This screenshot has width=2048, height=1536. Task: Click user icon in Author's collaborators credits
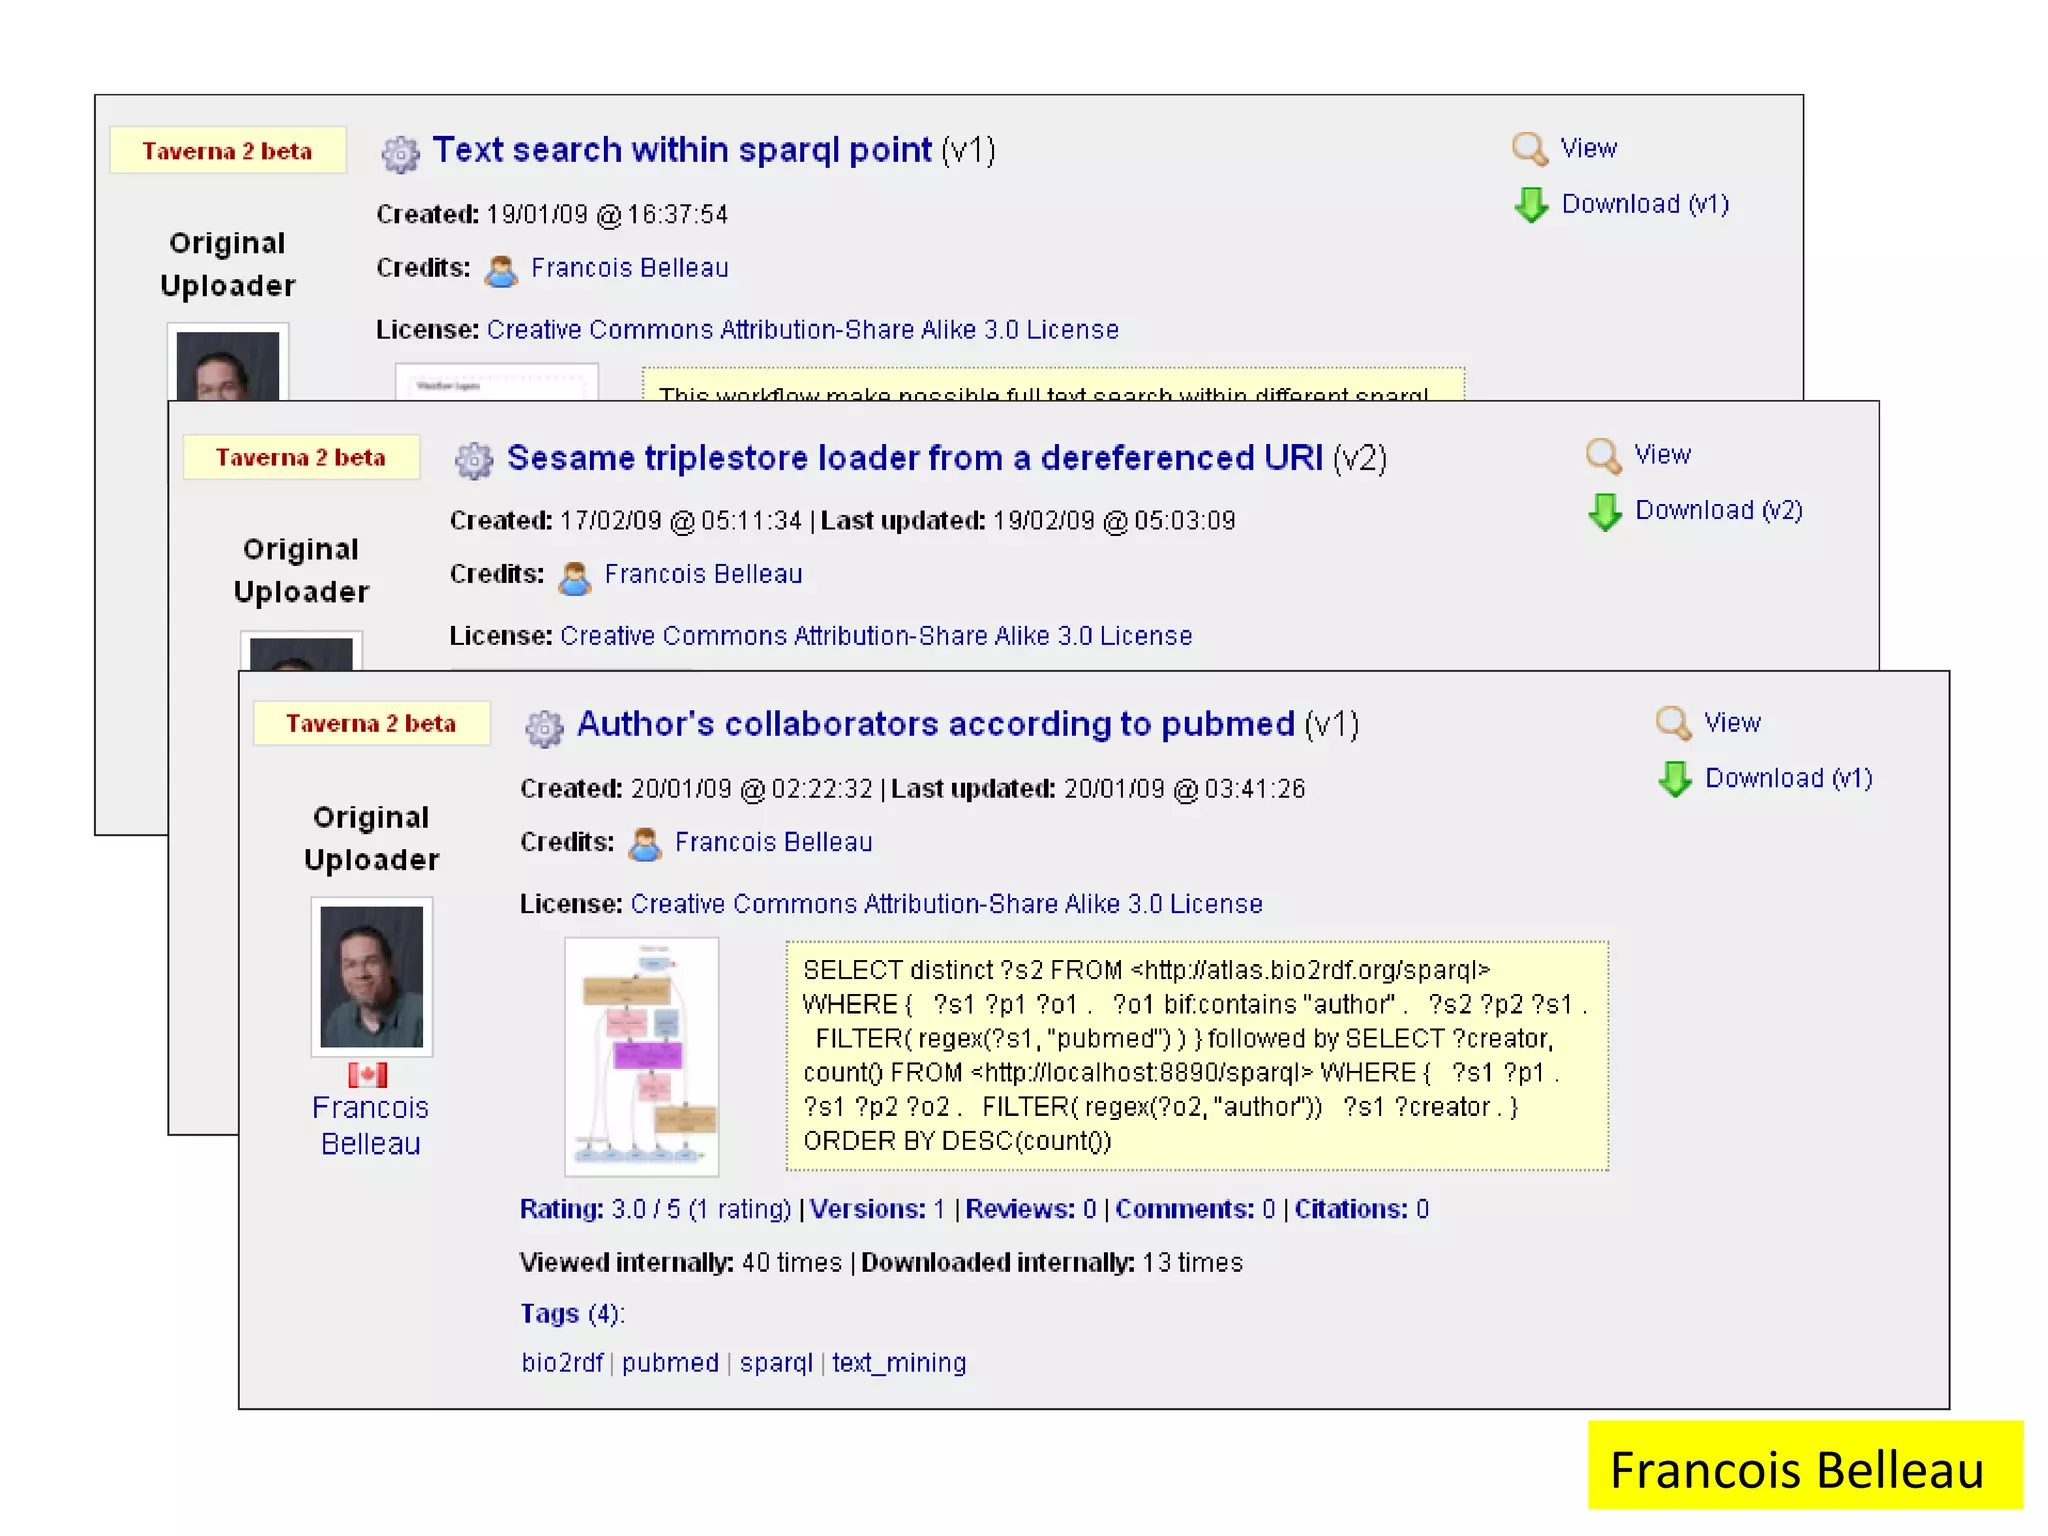645,844
